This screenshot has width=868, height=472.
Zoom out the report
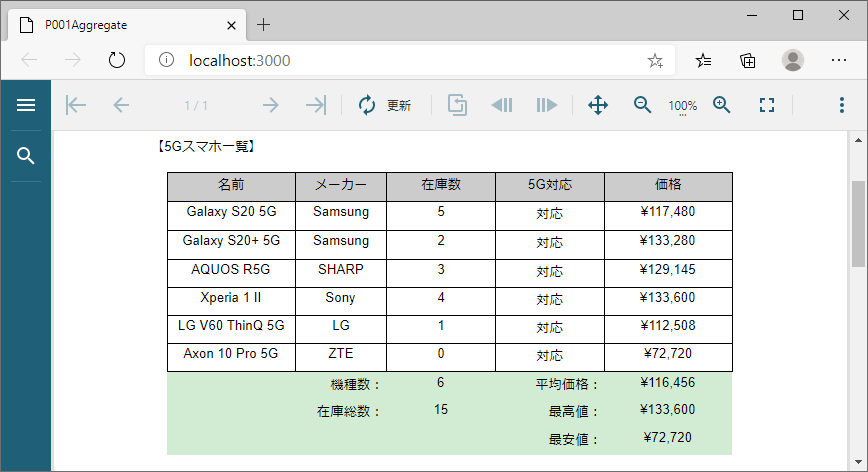[642, 105]
